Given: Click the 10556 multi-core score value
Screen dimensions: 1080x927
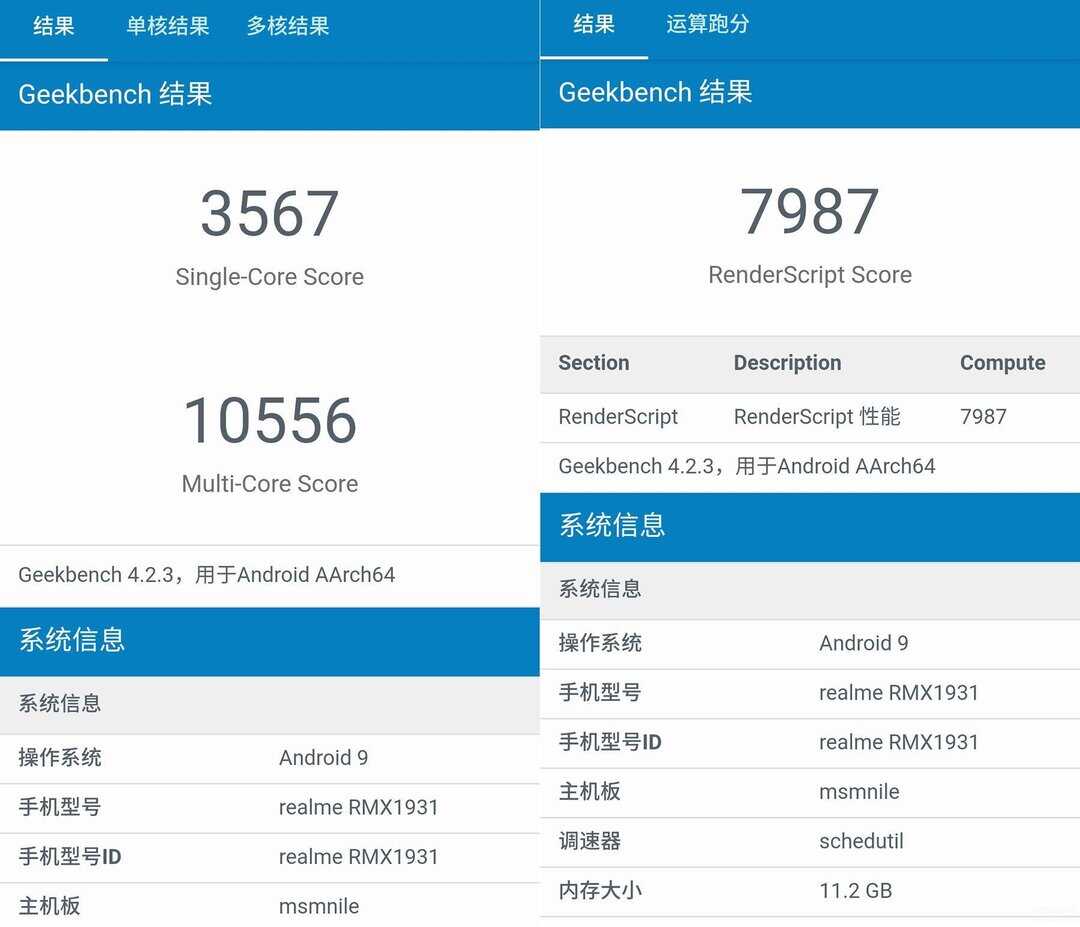Looking at the screenshot, I should 269,420.
